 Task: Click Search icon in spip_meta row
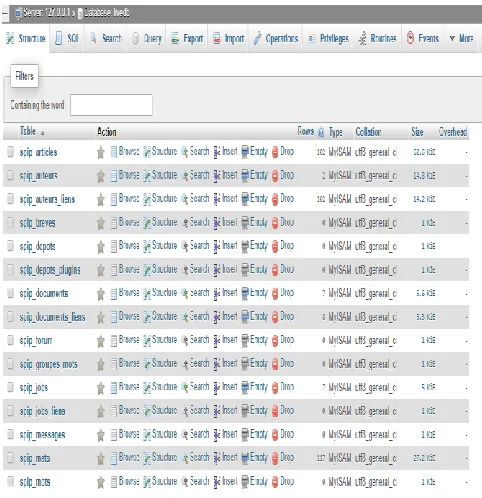tap(185, 458)
